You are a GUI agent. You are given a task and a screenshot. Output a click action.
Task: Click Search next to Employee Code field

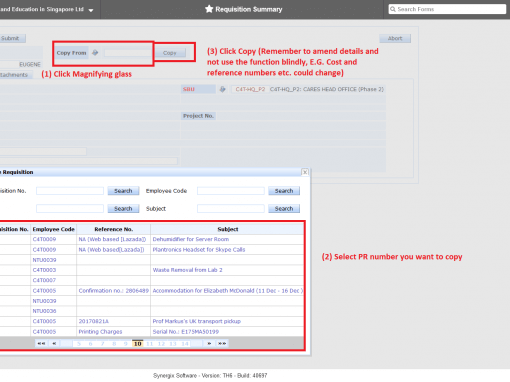coord(284,191)
